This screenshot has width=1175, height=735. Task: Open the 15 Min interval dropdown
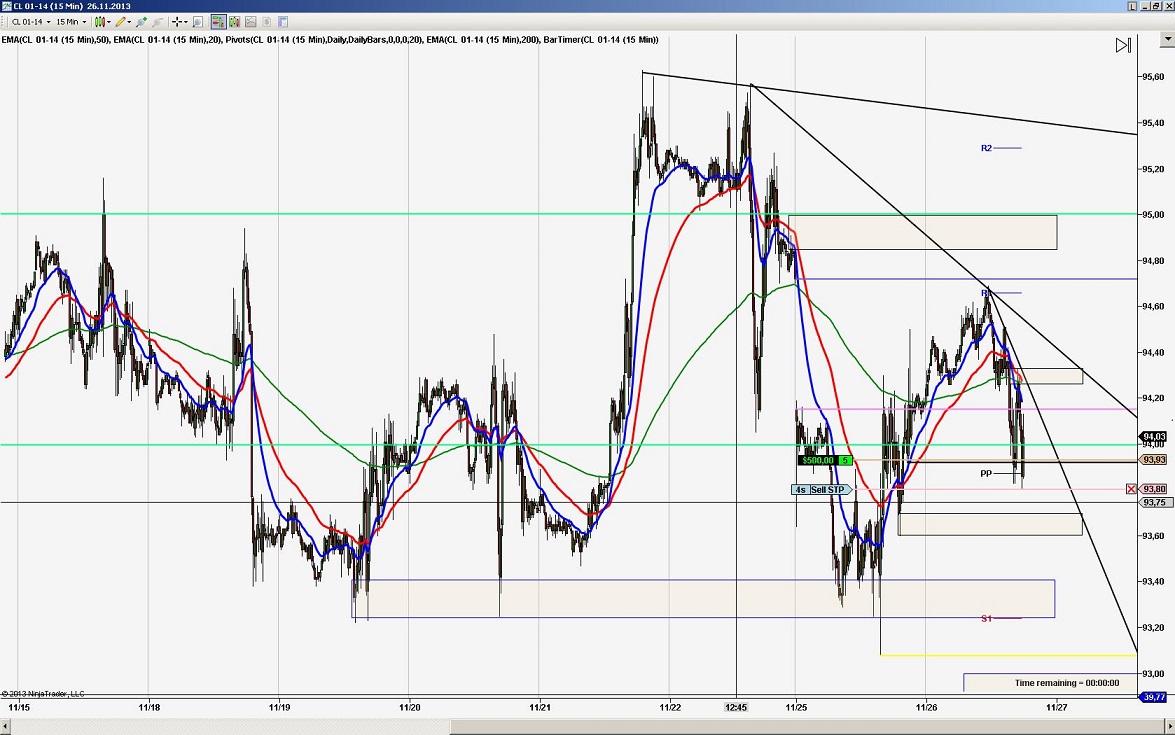83,21
